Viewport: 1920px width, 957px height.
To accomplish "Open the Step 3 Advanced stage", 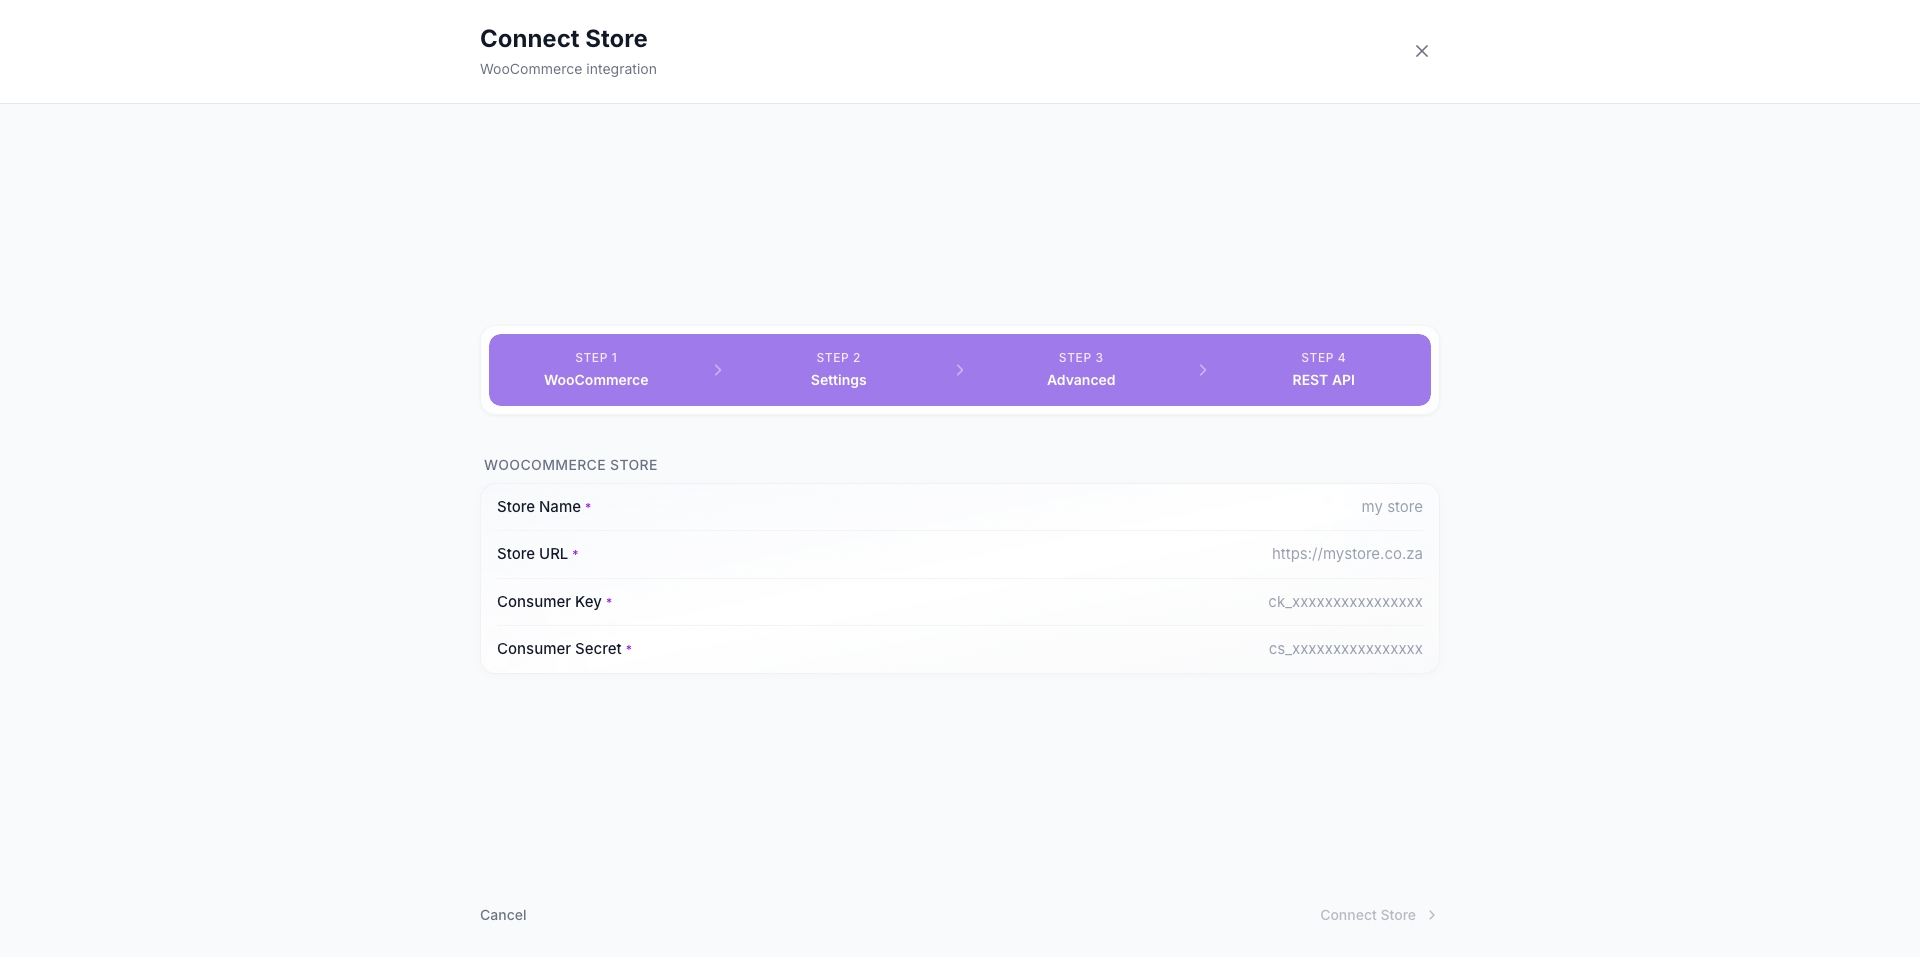I will (x=1080, y=370).
